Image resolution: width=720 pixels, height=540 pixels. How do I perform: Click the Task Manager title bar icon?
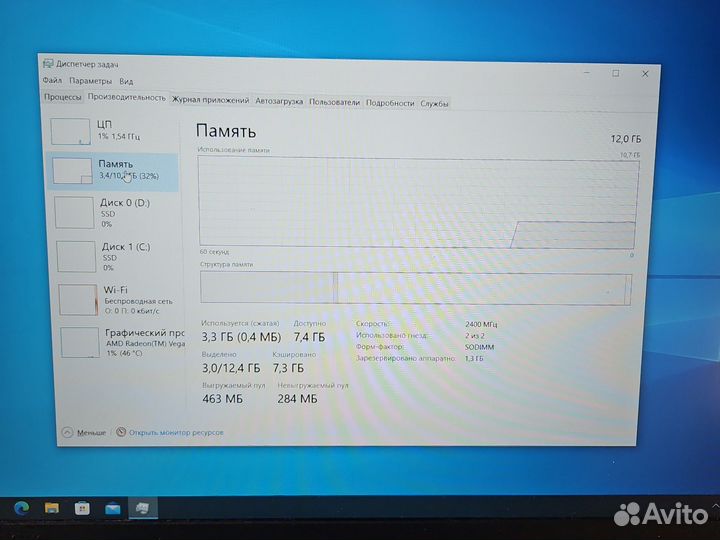pos(48,63)
